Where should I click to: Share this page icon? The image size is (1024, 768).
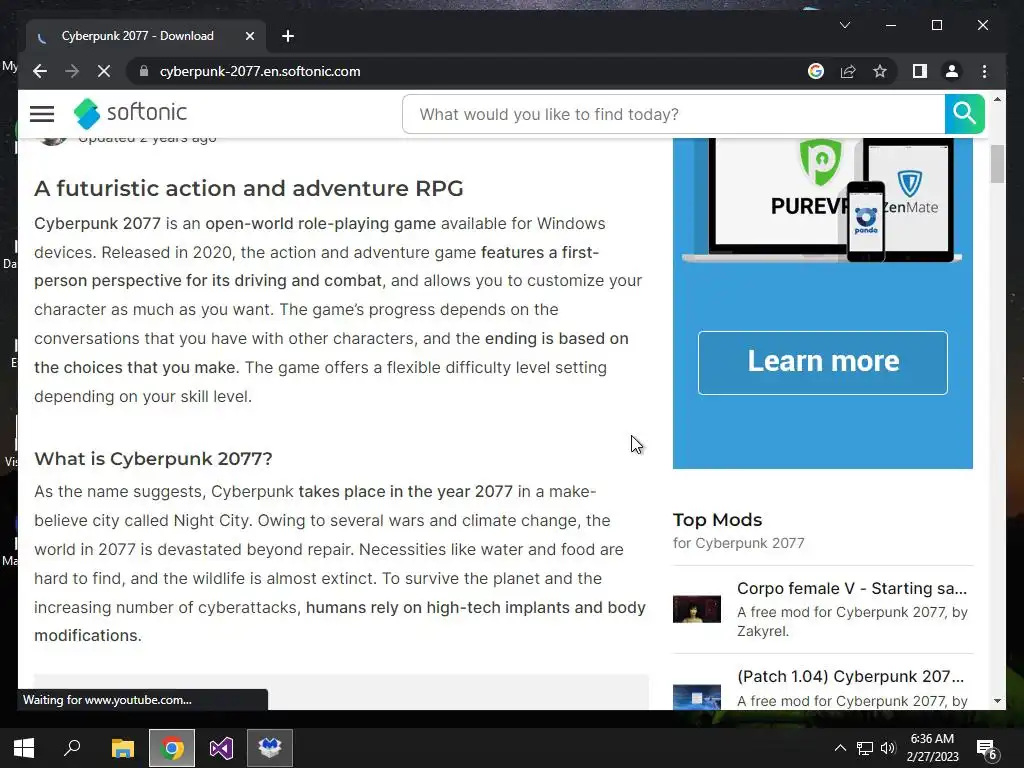(x=848, y=71)
